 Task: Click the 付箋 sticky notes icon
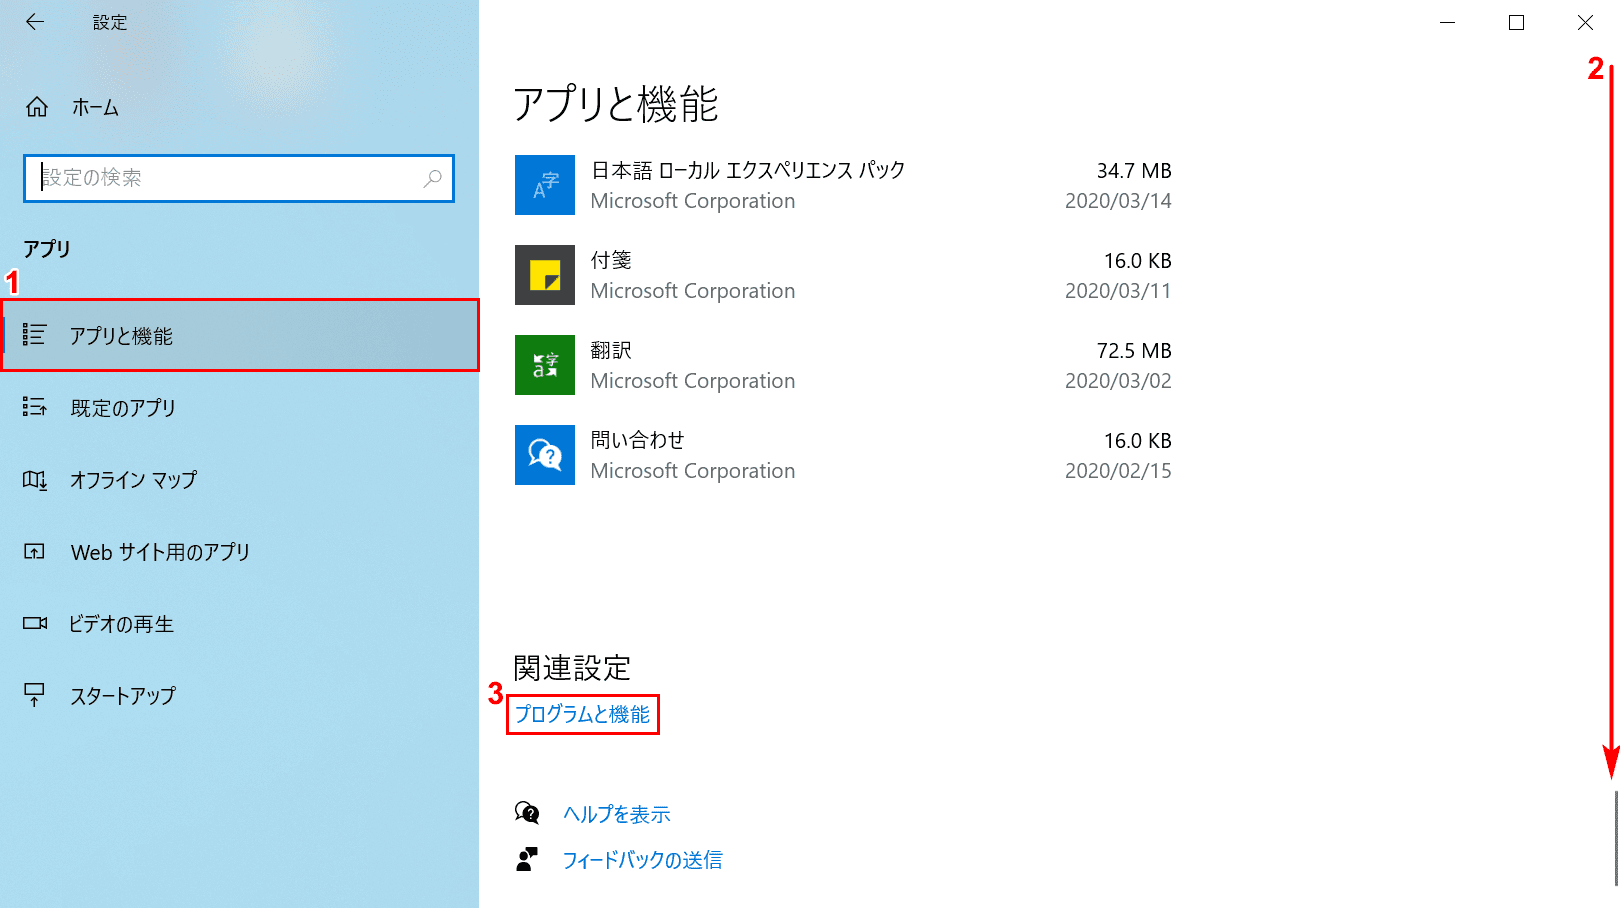point(545,275)
